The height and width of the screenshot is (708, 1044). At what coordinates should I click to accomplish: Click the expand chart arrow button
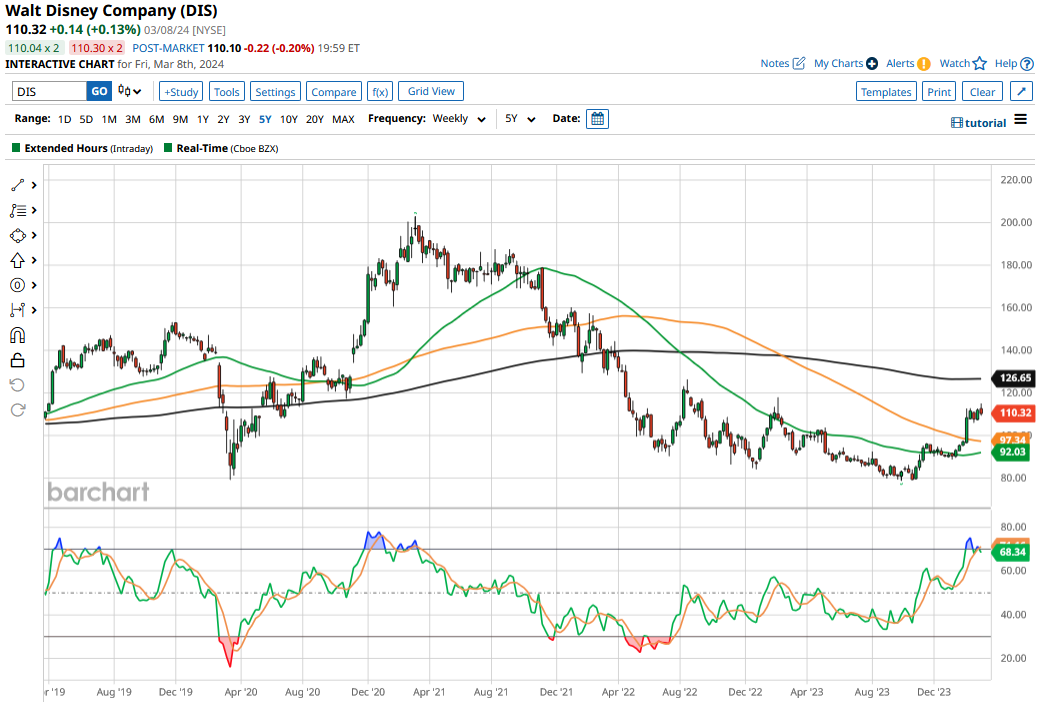[1021, 92]
